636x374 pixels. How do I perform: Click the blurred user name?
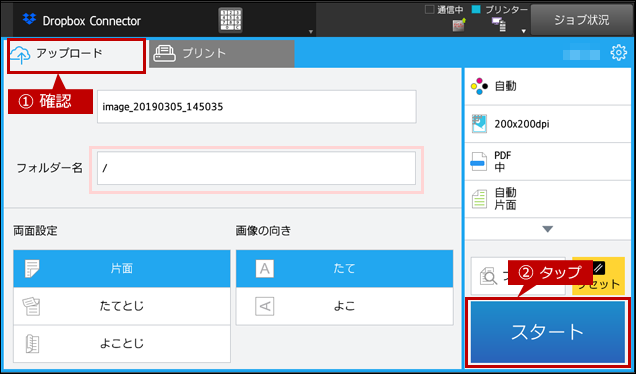[582, 54]
